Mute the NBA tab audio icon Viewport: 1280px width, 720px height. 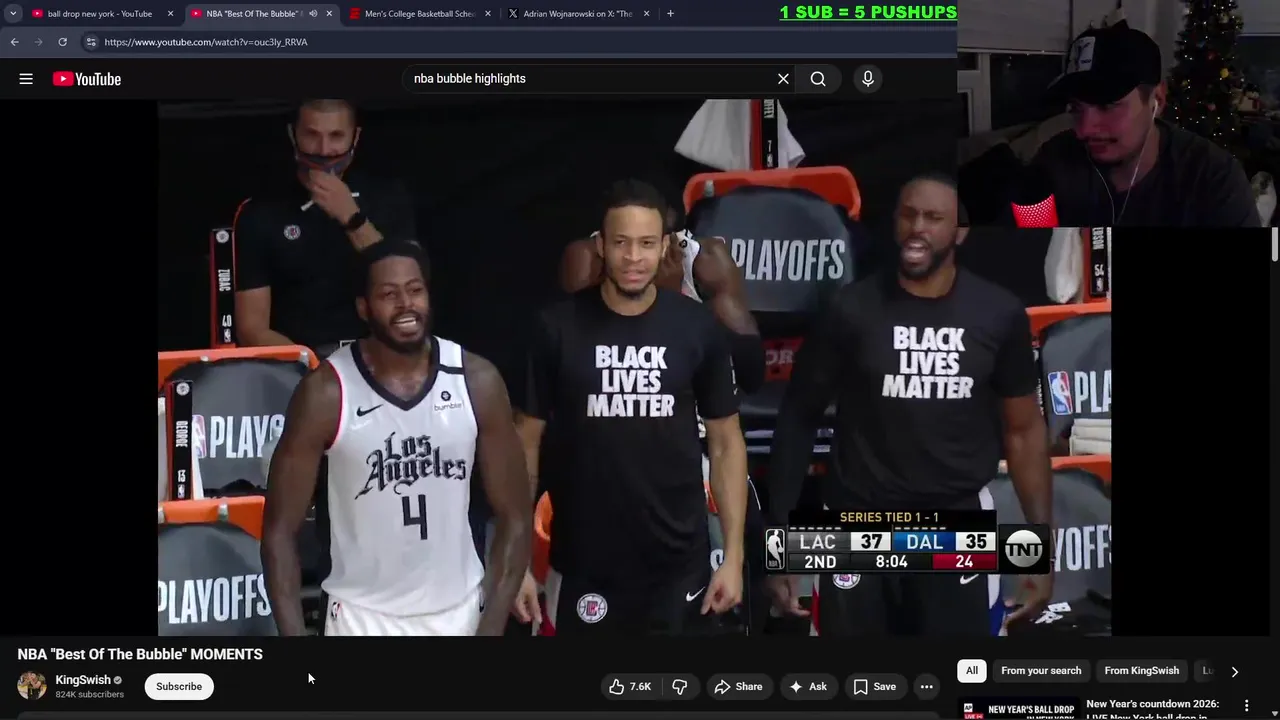pos(313,14)
